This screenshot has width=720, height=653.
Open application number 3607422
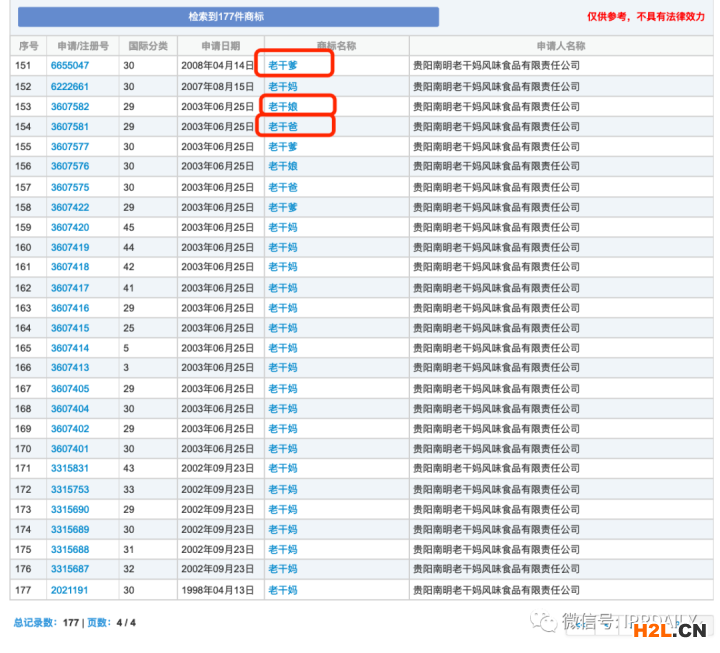pos(70,208)
